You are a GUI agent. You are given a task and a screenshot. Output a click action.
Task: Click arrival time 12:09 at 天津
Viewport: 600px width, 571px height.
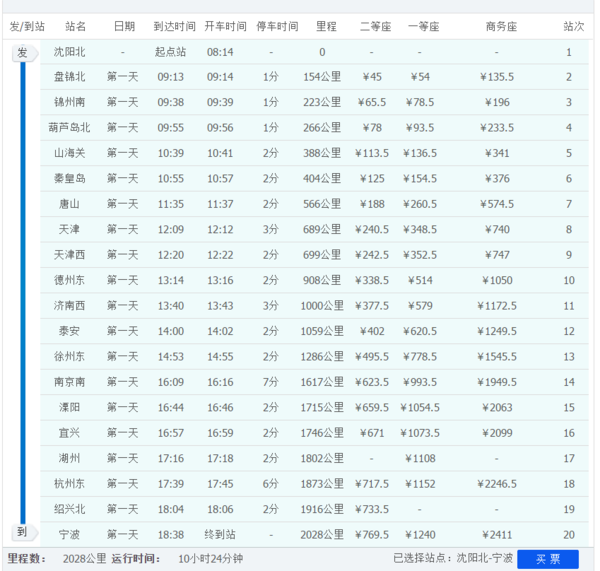click(x=171, y=230)
